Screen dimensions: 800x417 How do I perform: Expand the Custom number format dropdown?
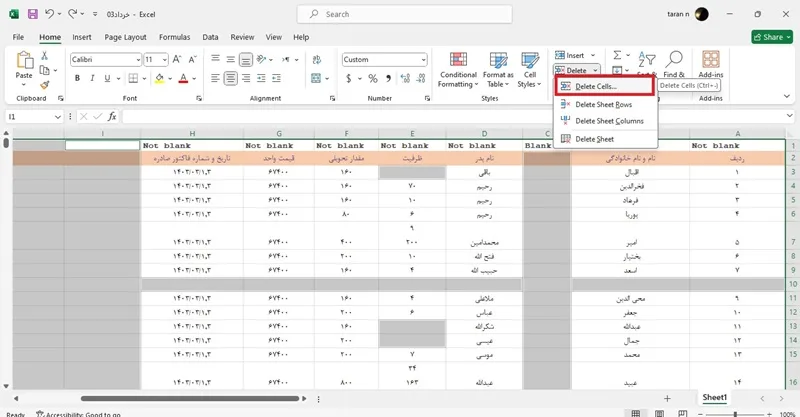pos(423,60)
